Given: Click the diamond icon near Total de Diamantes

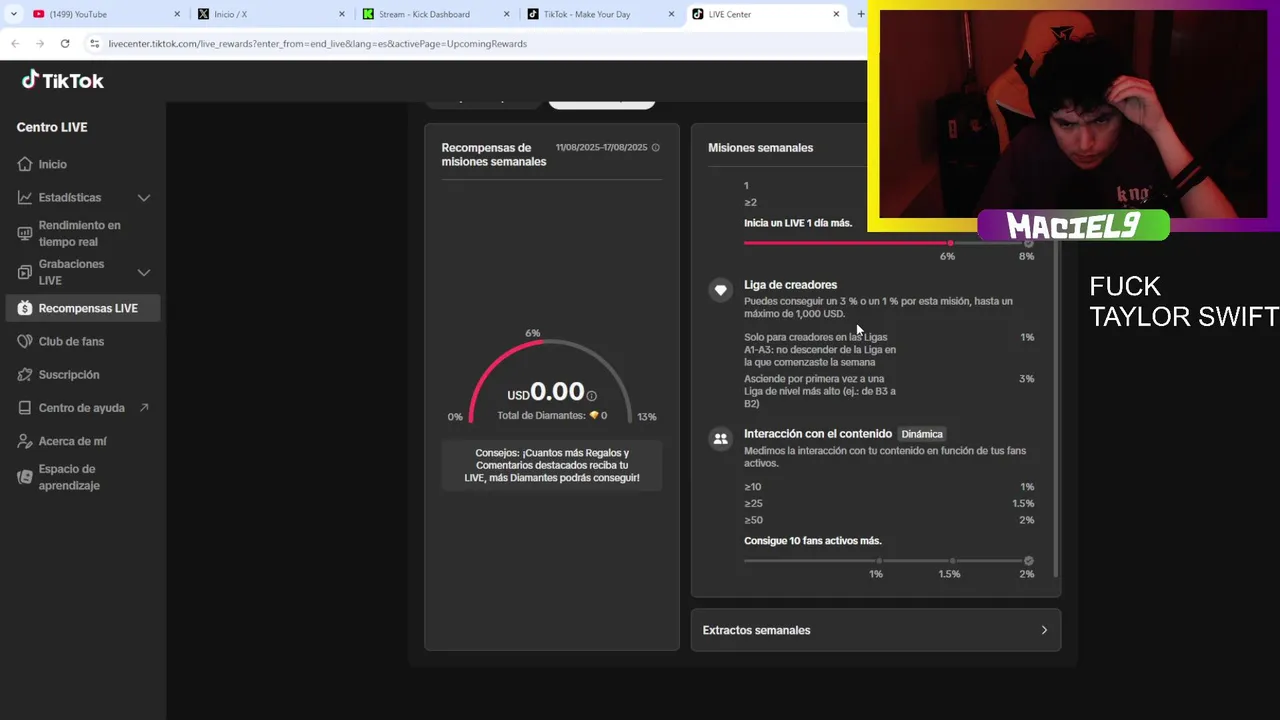Looking at the screenshot, I should point(594,415).
